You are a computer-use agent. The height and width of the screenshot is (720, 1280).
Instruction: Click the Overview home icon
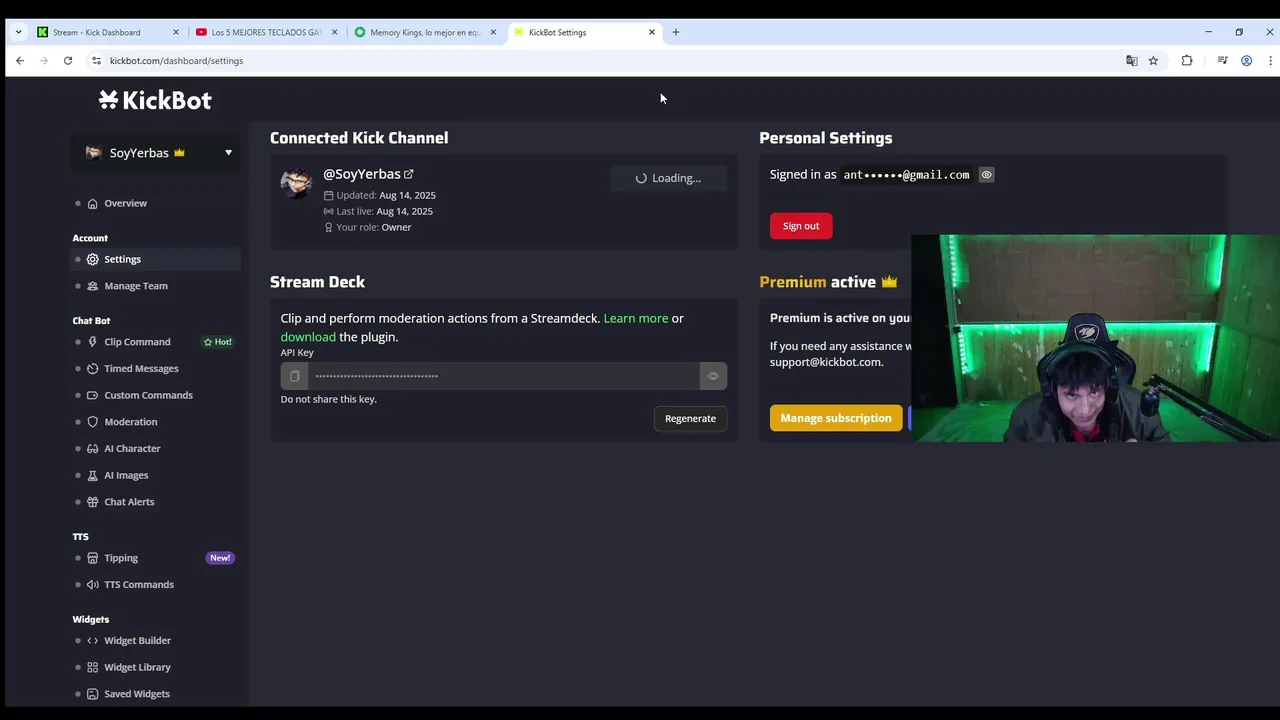tap(92, 203)
